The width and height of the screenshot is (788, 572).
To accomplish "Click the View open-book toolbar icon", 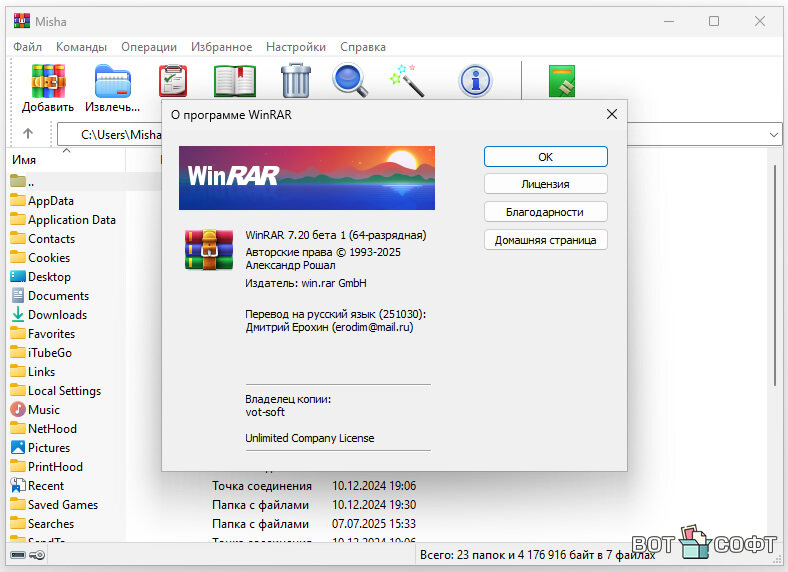I will point(235,81).
